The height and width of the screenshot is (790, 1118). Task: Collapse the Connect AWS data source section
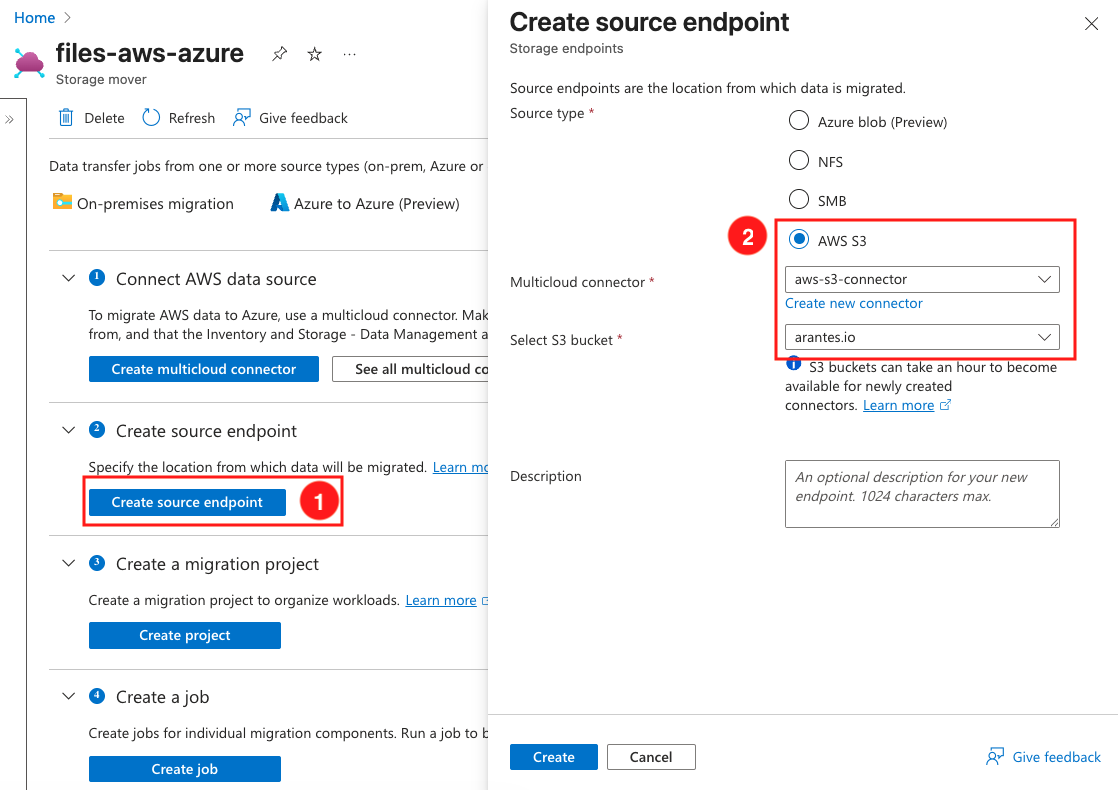pos(68,279)
